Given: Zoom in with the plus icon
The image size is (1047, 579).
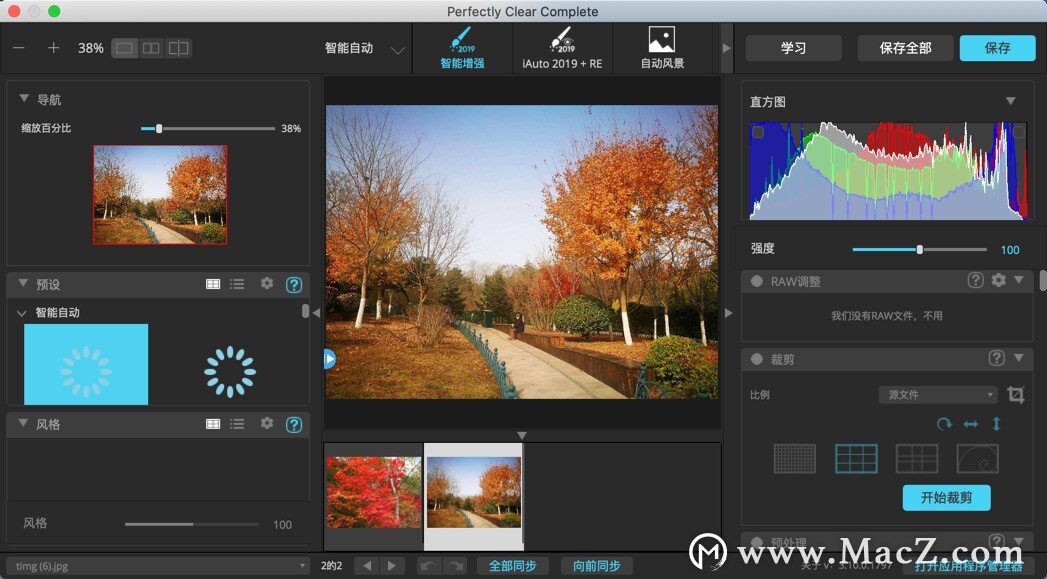Looking at the screenshot, I should (x=53, y=48).
